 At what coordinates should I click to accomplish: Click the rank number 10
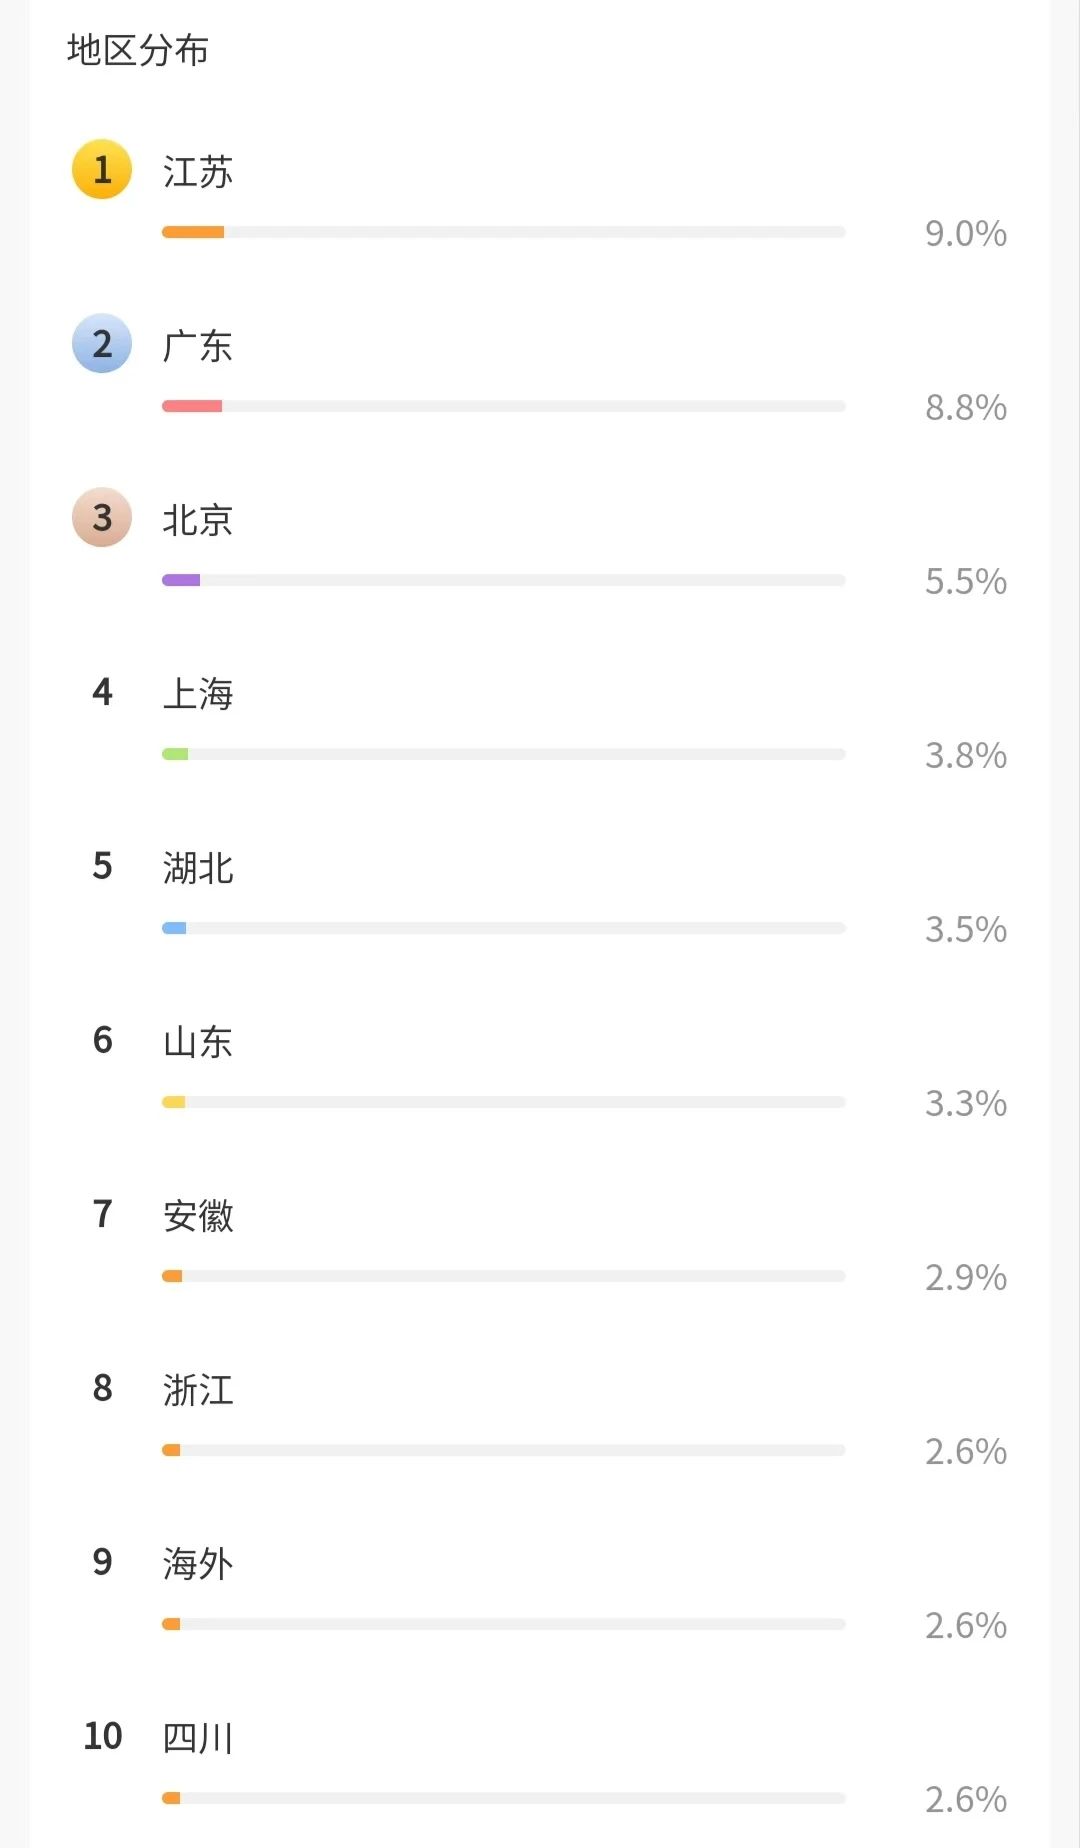point(102,1736)
